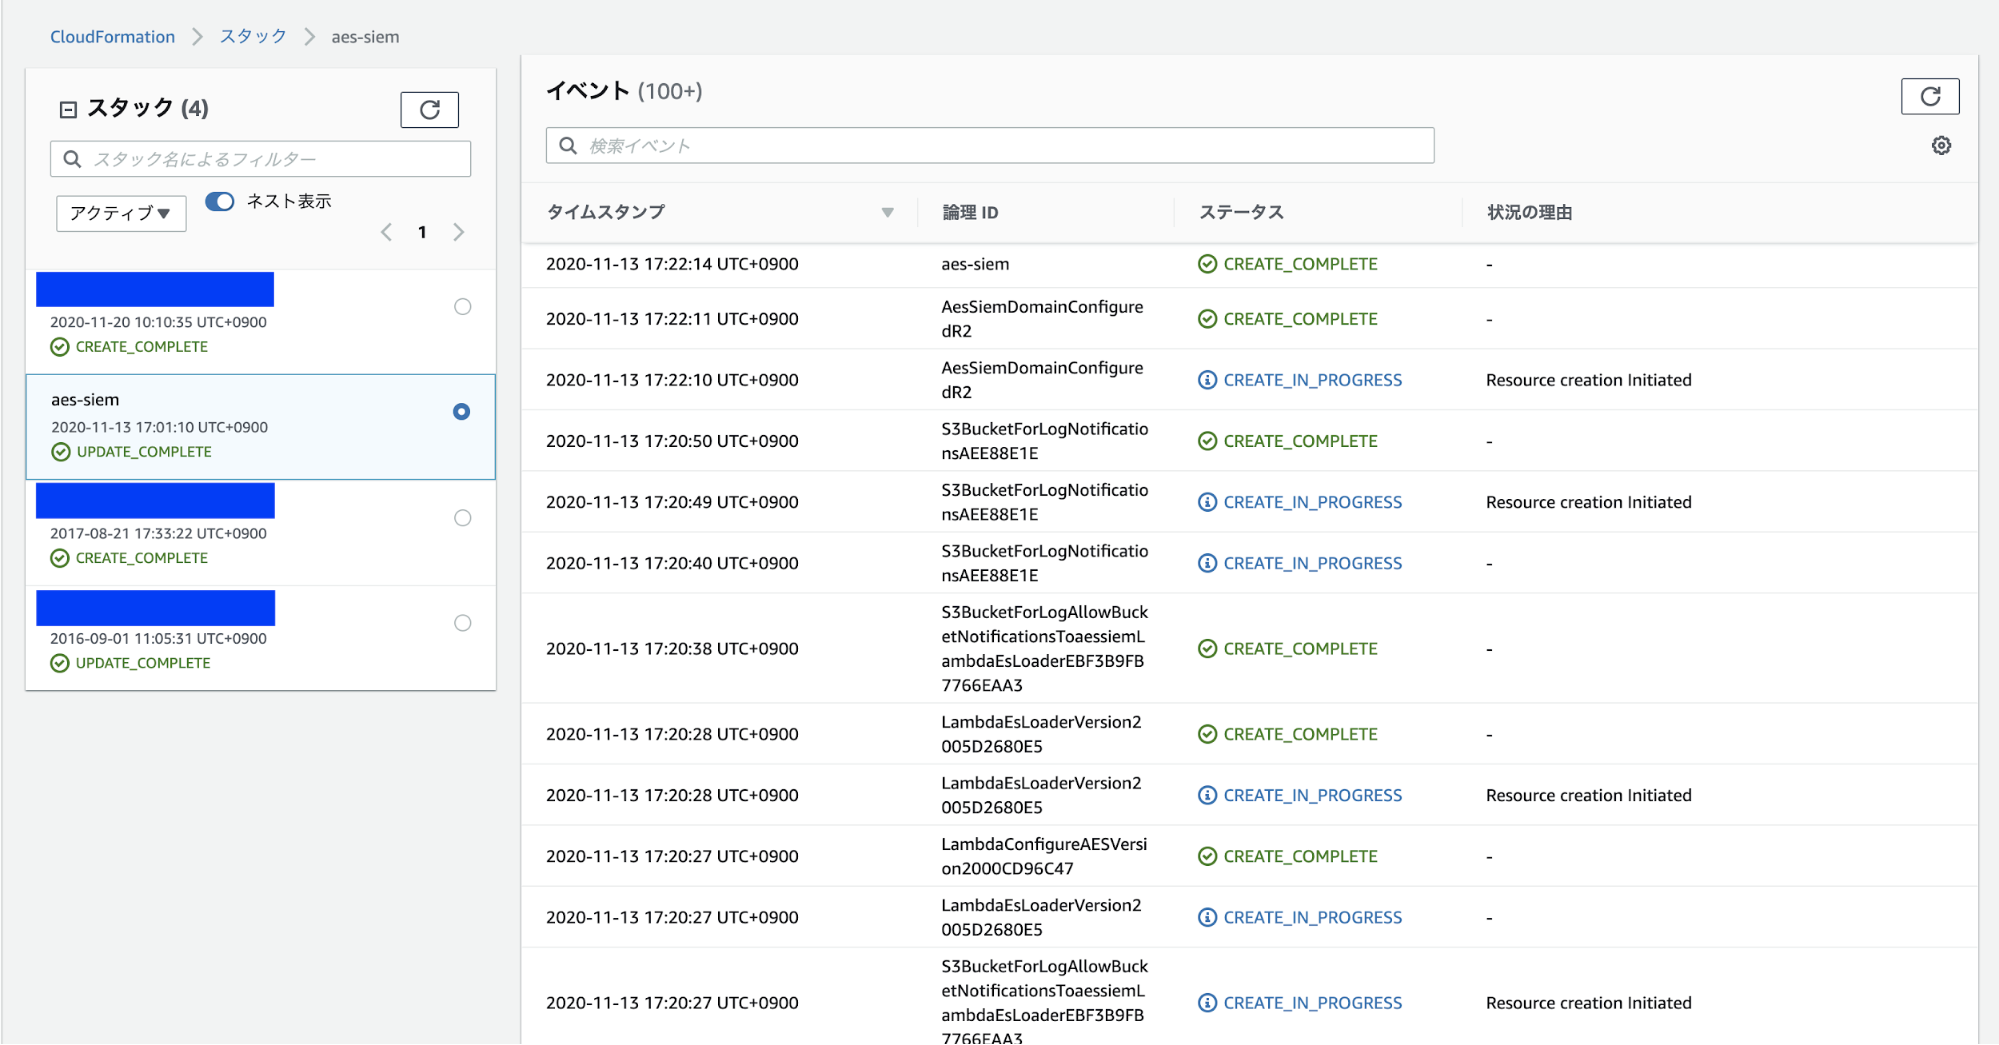Click timestamp 2020-11-13 17:22:14 UTC+0900
1999x1045 pixels.
coord(672,264)
